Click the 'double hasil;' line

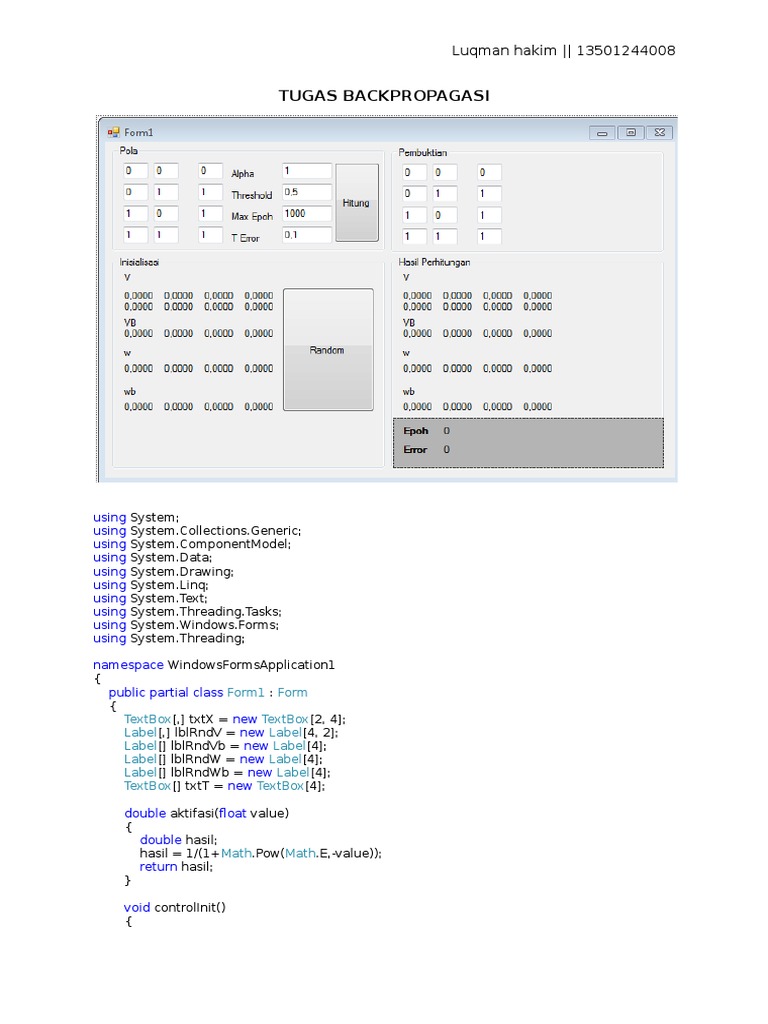[x=178, y=840]
